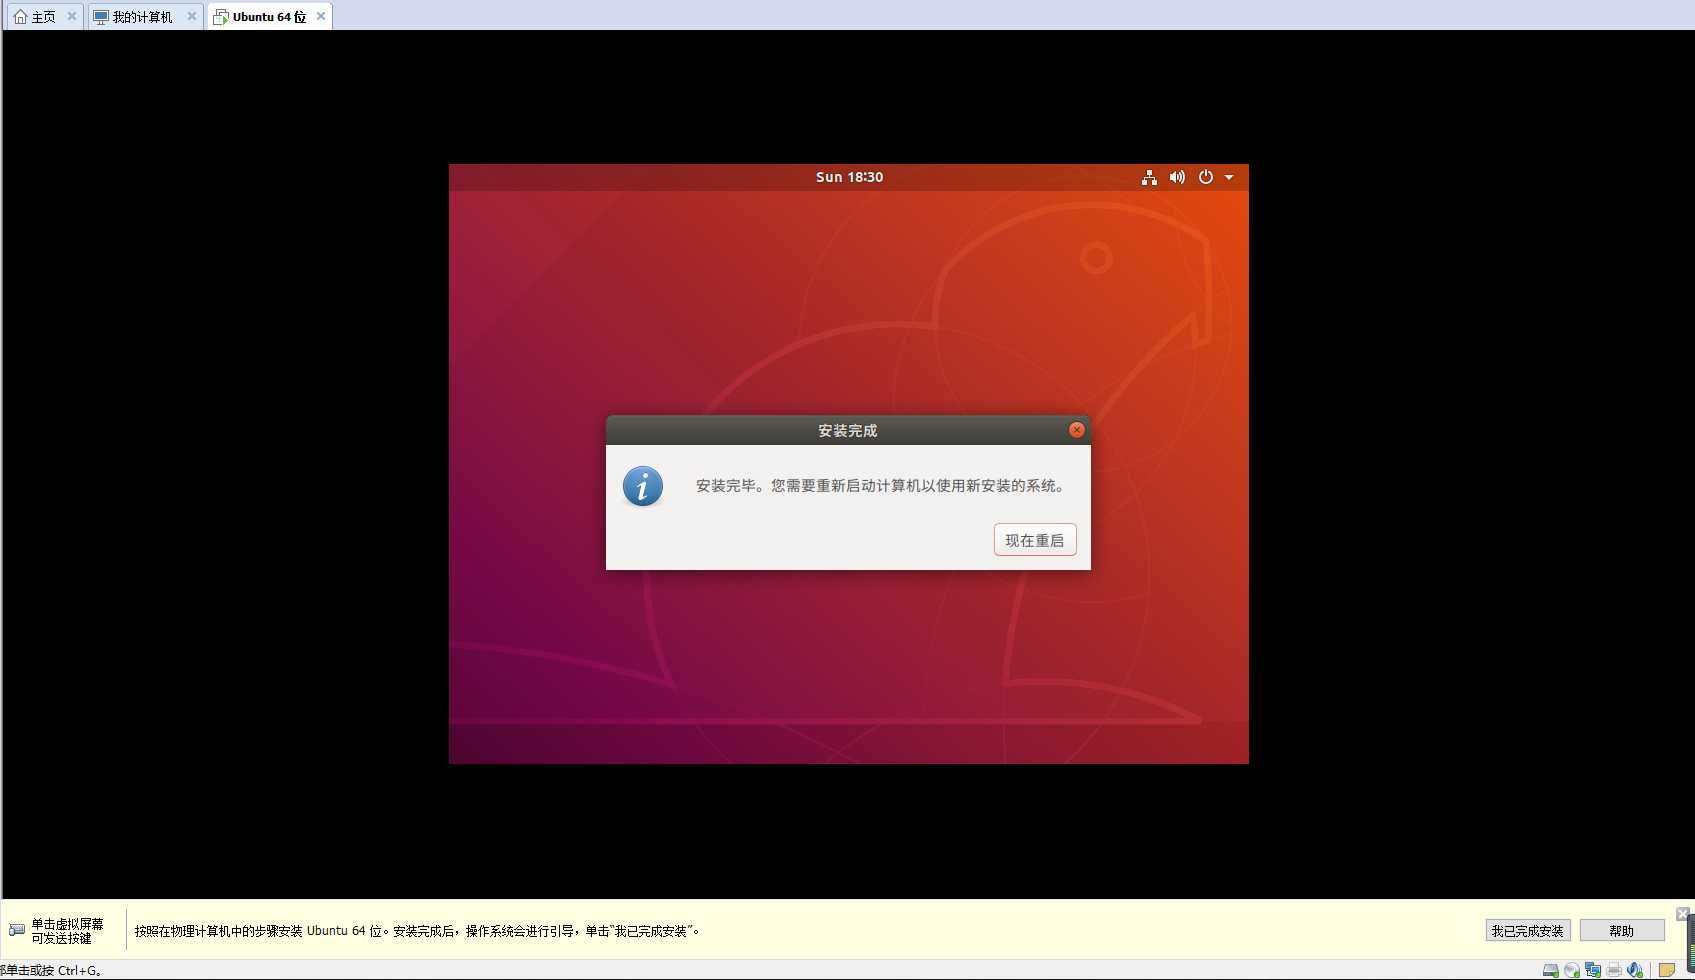1695x980 pixels.
Task: Select the Ubuntu 64 位 tab
Action: pyautogui.click(x=269, y=17)
